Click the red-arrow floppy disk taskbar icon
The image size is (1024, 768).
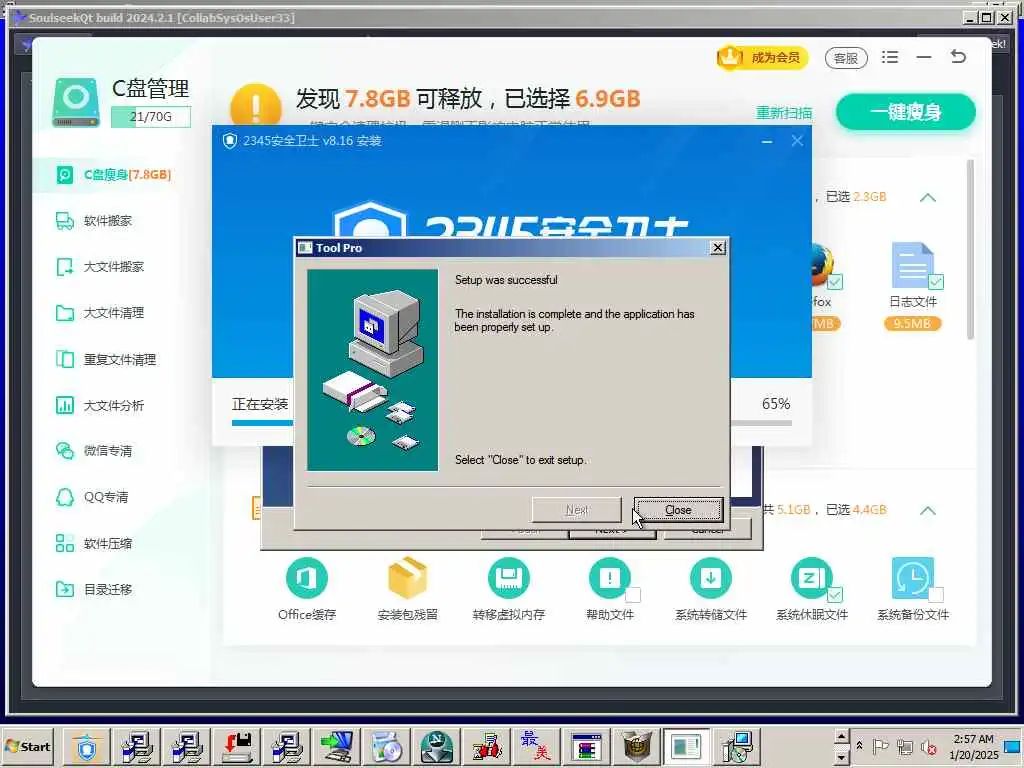(x=236, y=747)
